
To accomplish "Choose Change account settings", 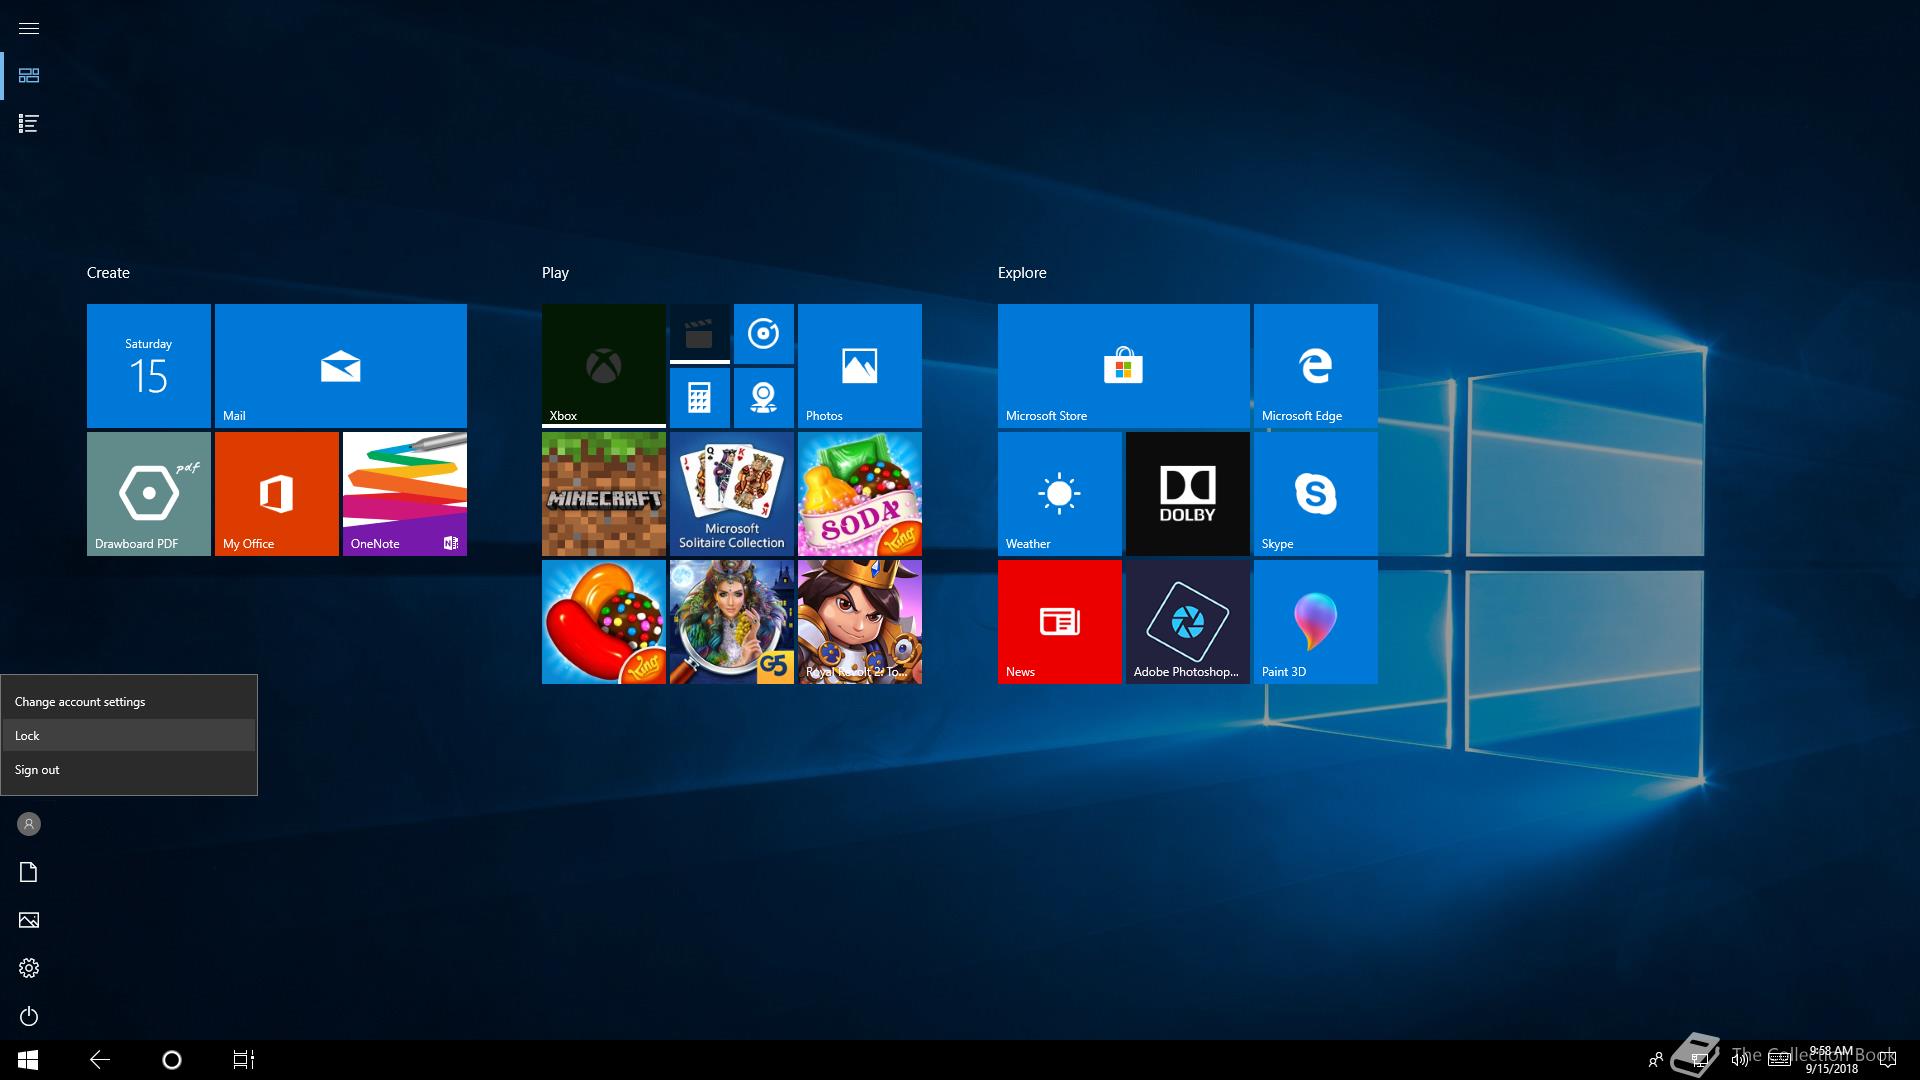I will pyautogui.click(x=128, y=702).
